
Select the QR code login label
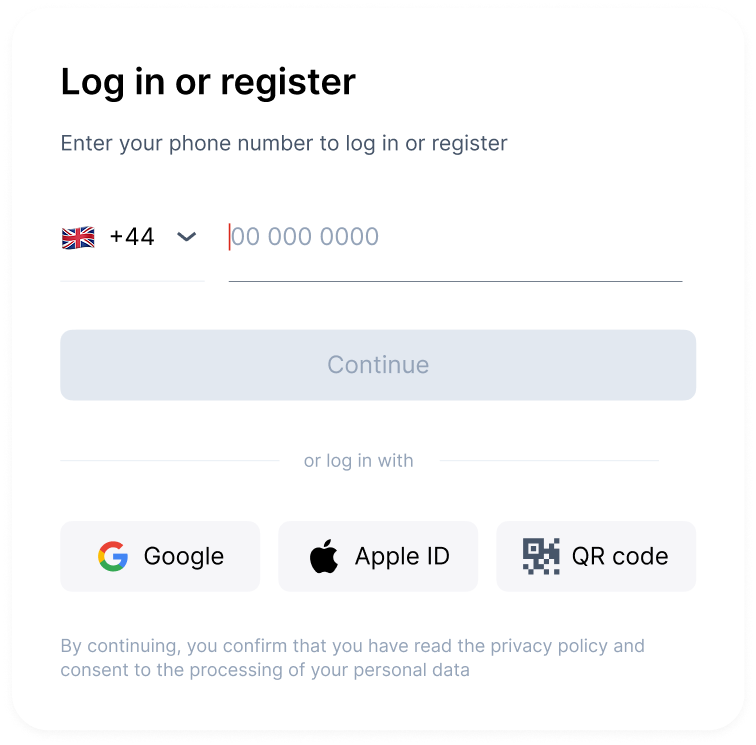pos(620,556)
